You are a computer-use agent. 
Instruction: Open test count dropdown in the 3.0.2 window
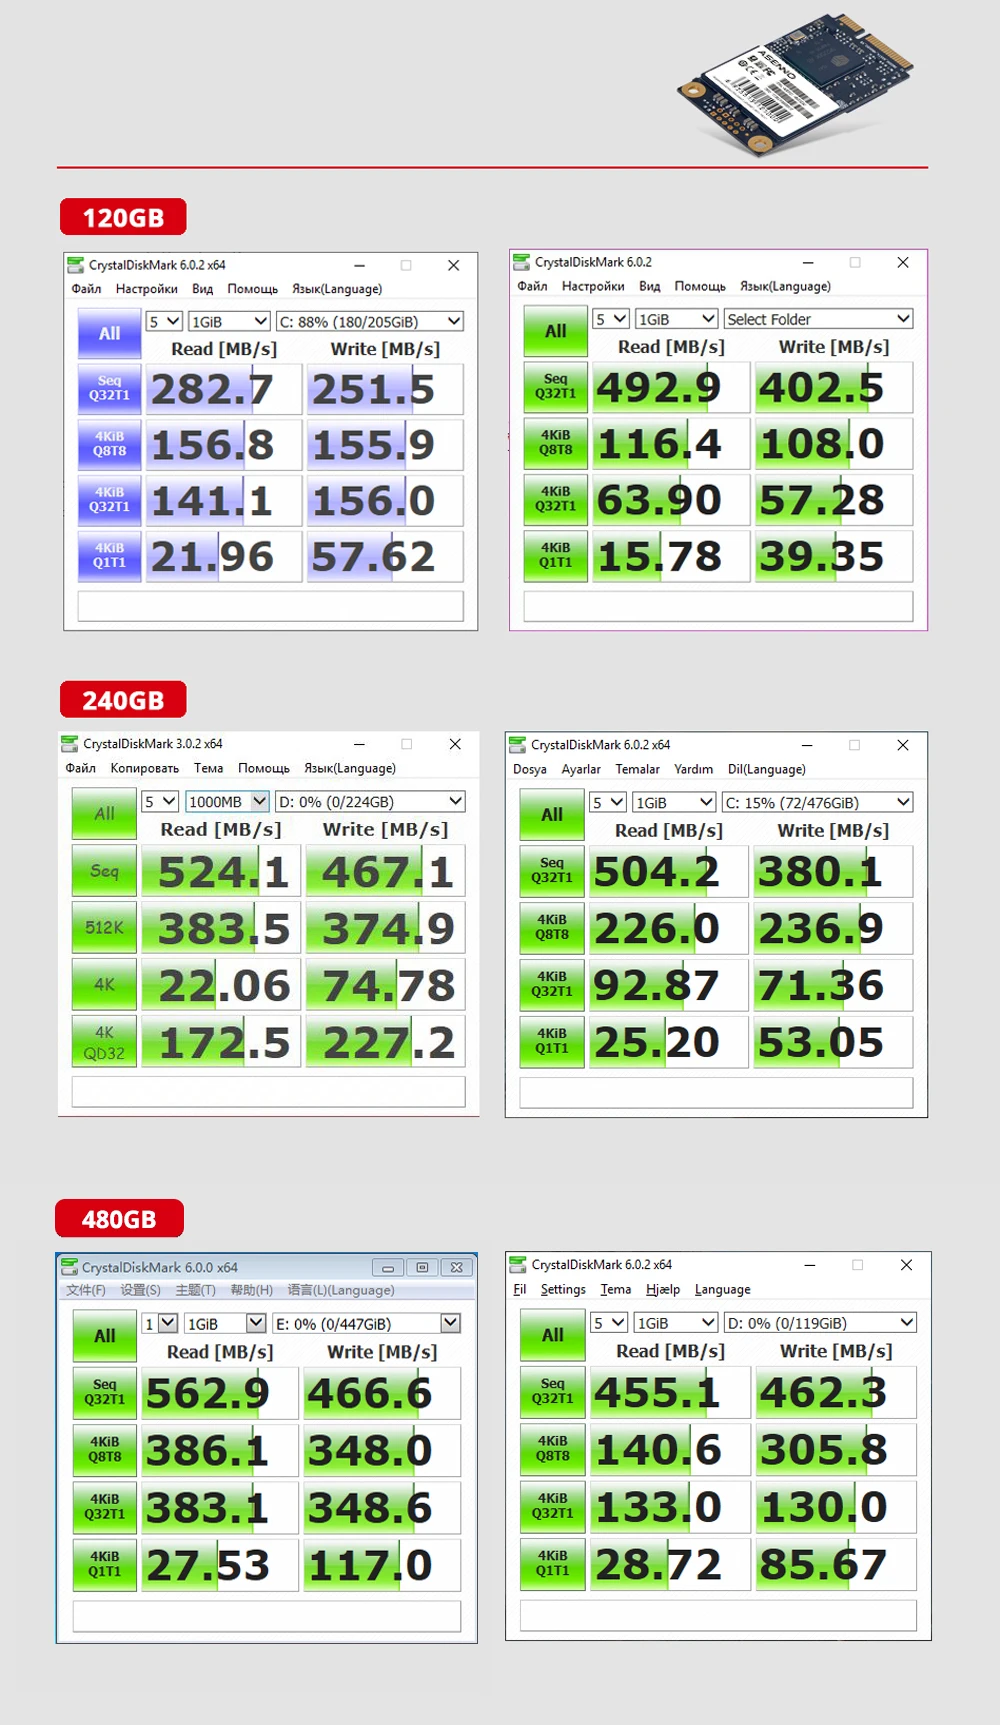pos(160,801)
